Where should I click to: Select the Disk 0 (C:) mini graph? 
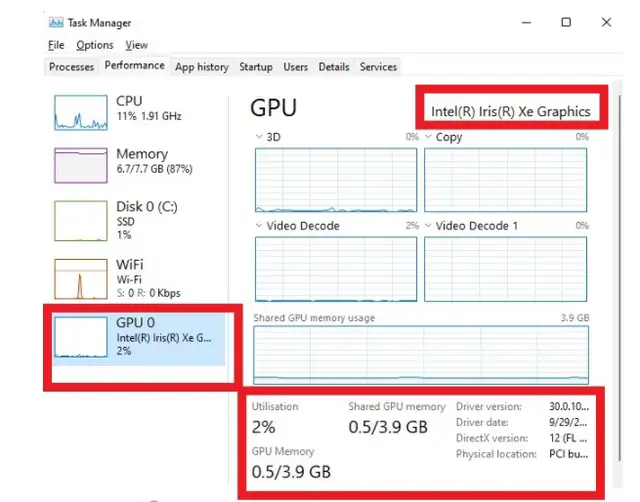81,221
